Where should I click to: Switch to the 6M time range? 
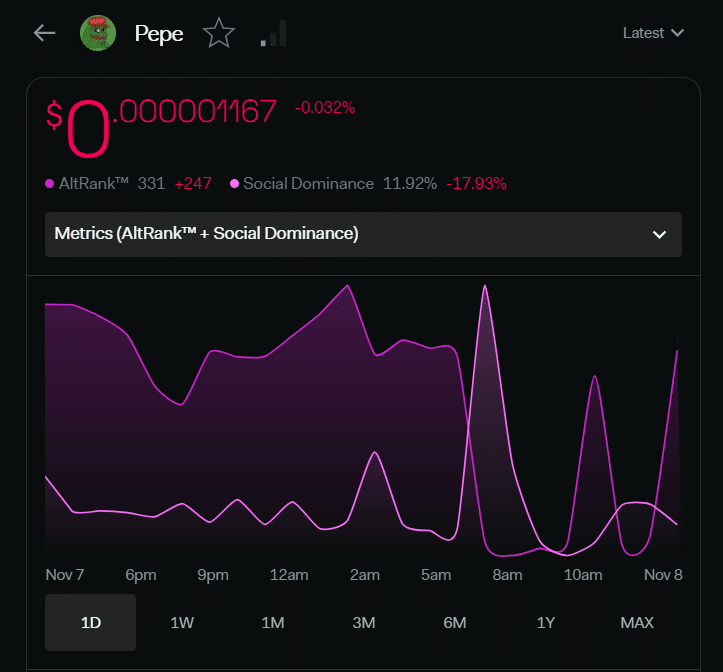(x=455, y=623)
